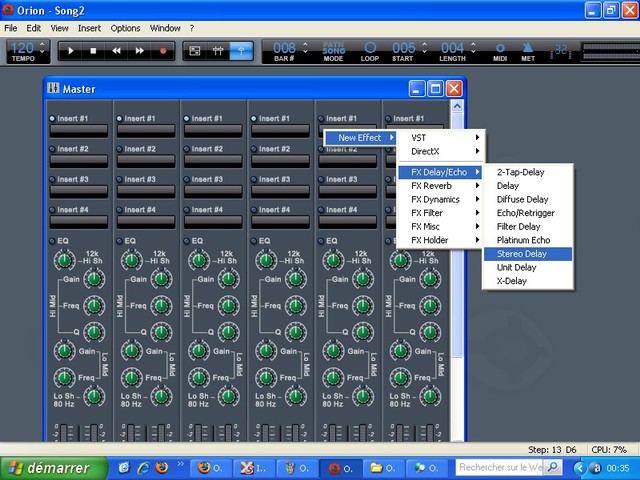Click the 12k Hi Sh knob, first channel
The width and height of the screenshot is (640, 480).
coord(64,260)
